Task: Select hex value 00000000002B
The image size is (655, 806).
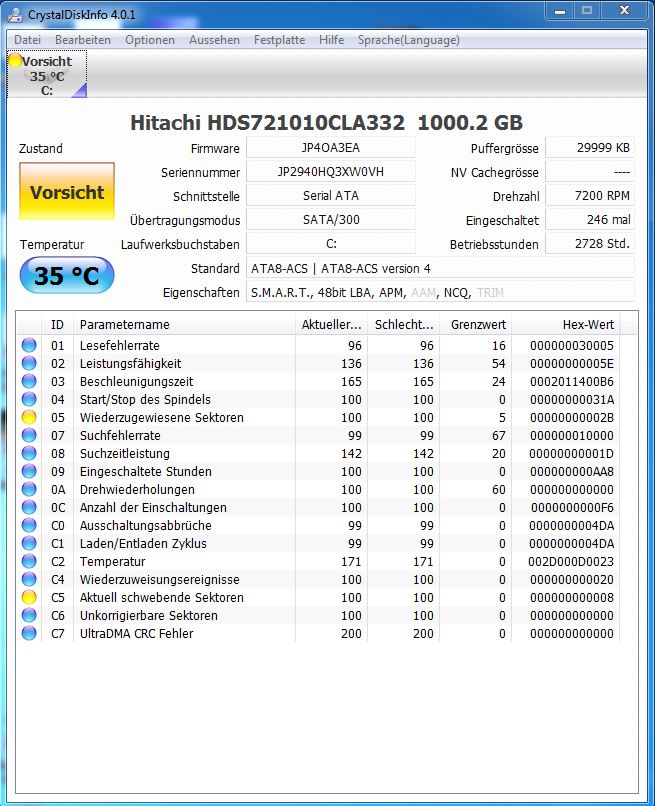Action: pos(572,417)
